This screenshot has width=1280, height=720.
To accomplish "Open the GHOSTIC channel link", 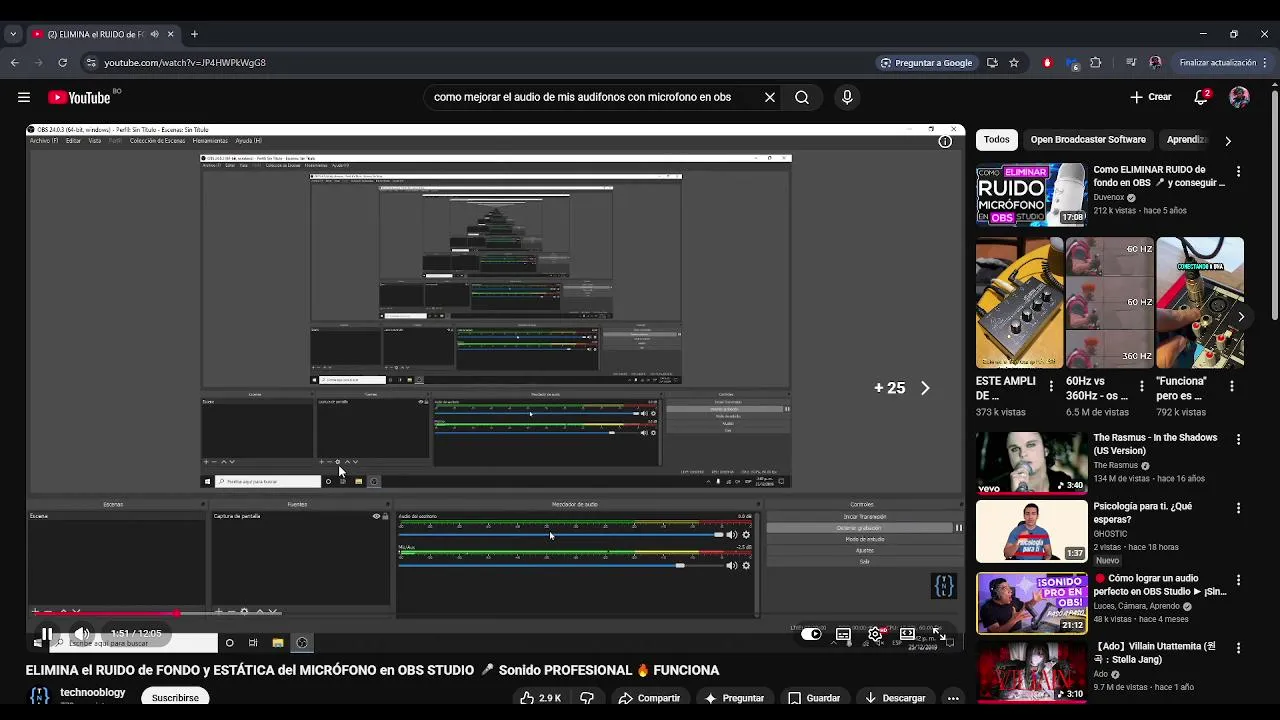I will 1110,534.
